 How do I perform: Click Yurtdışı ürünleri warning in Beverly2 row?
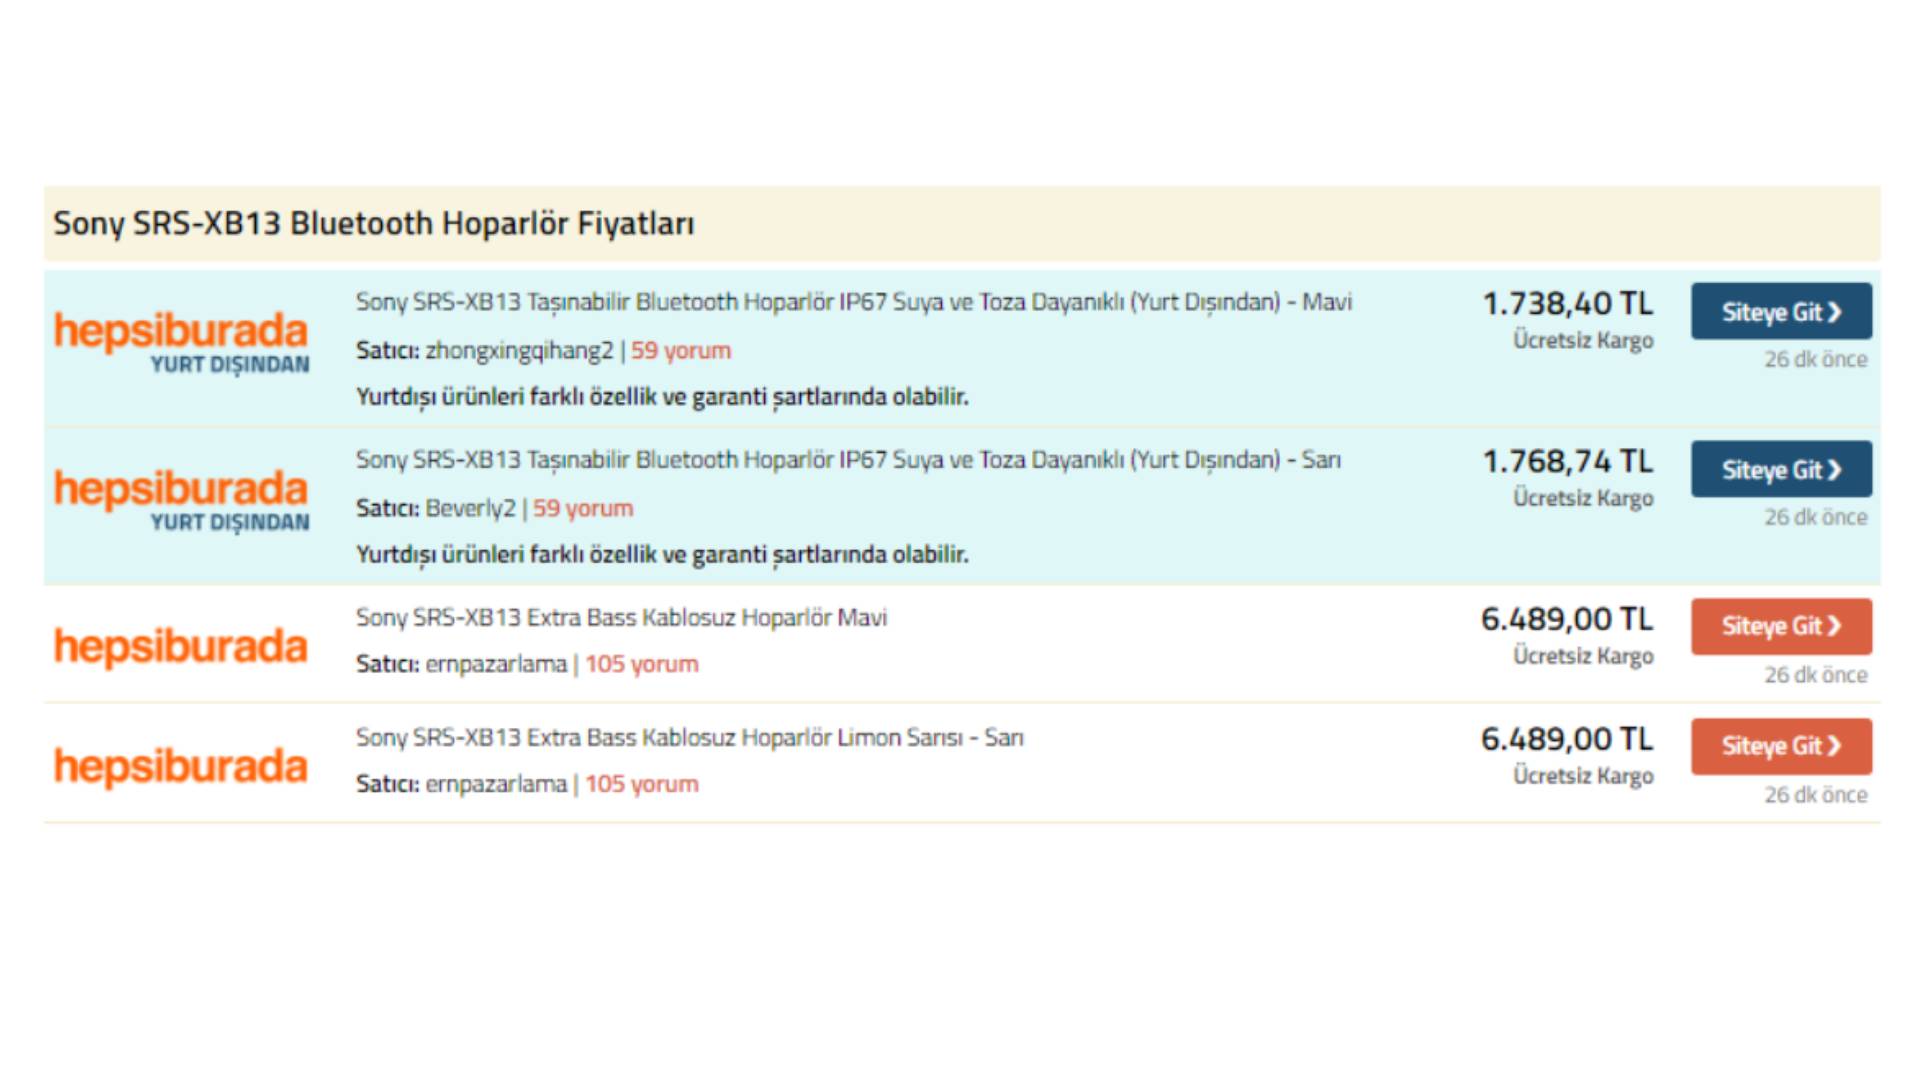[x=662, y=555]
